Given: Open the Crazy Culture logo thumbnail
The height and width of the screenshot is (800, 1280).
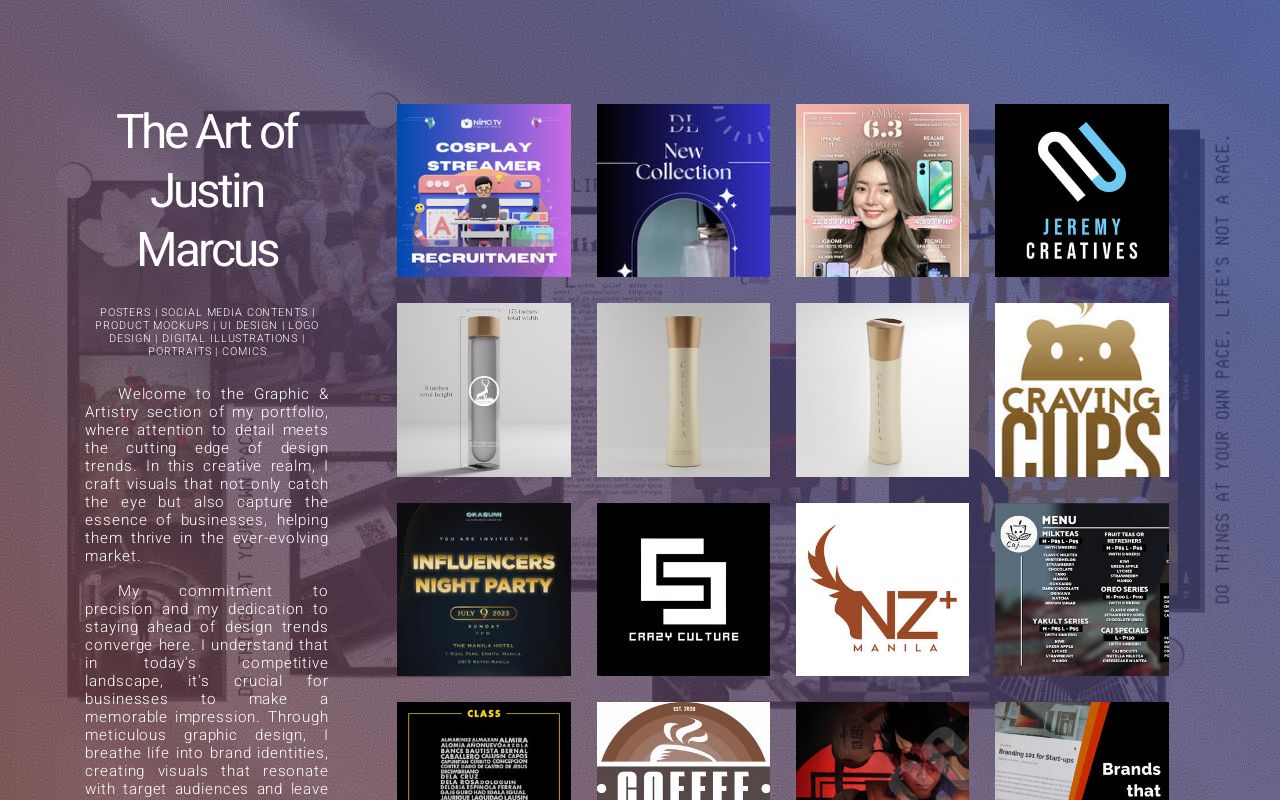Looking at the screenshot, I should (x=683, y=589).
